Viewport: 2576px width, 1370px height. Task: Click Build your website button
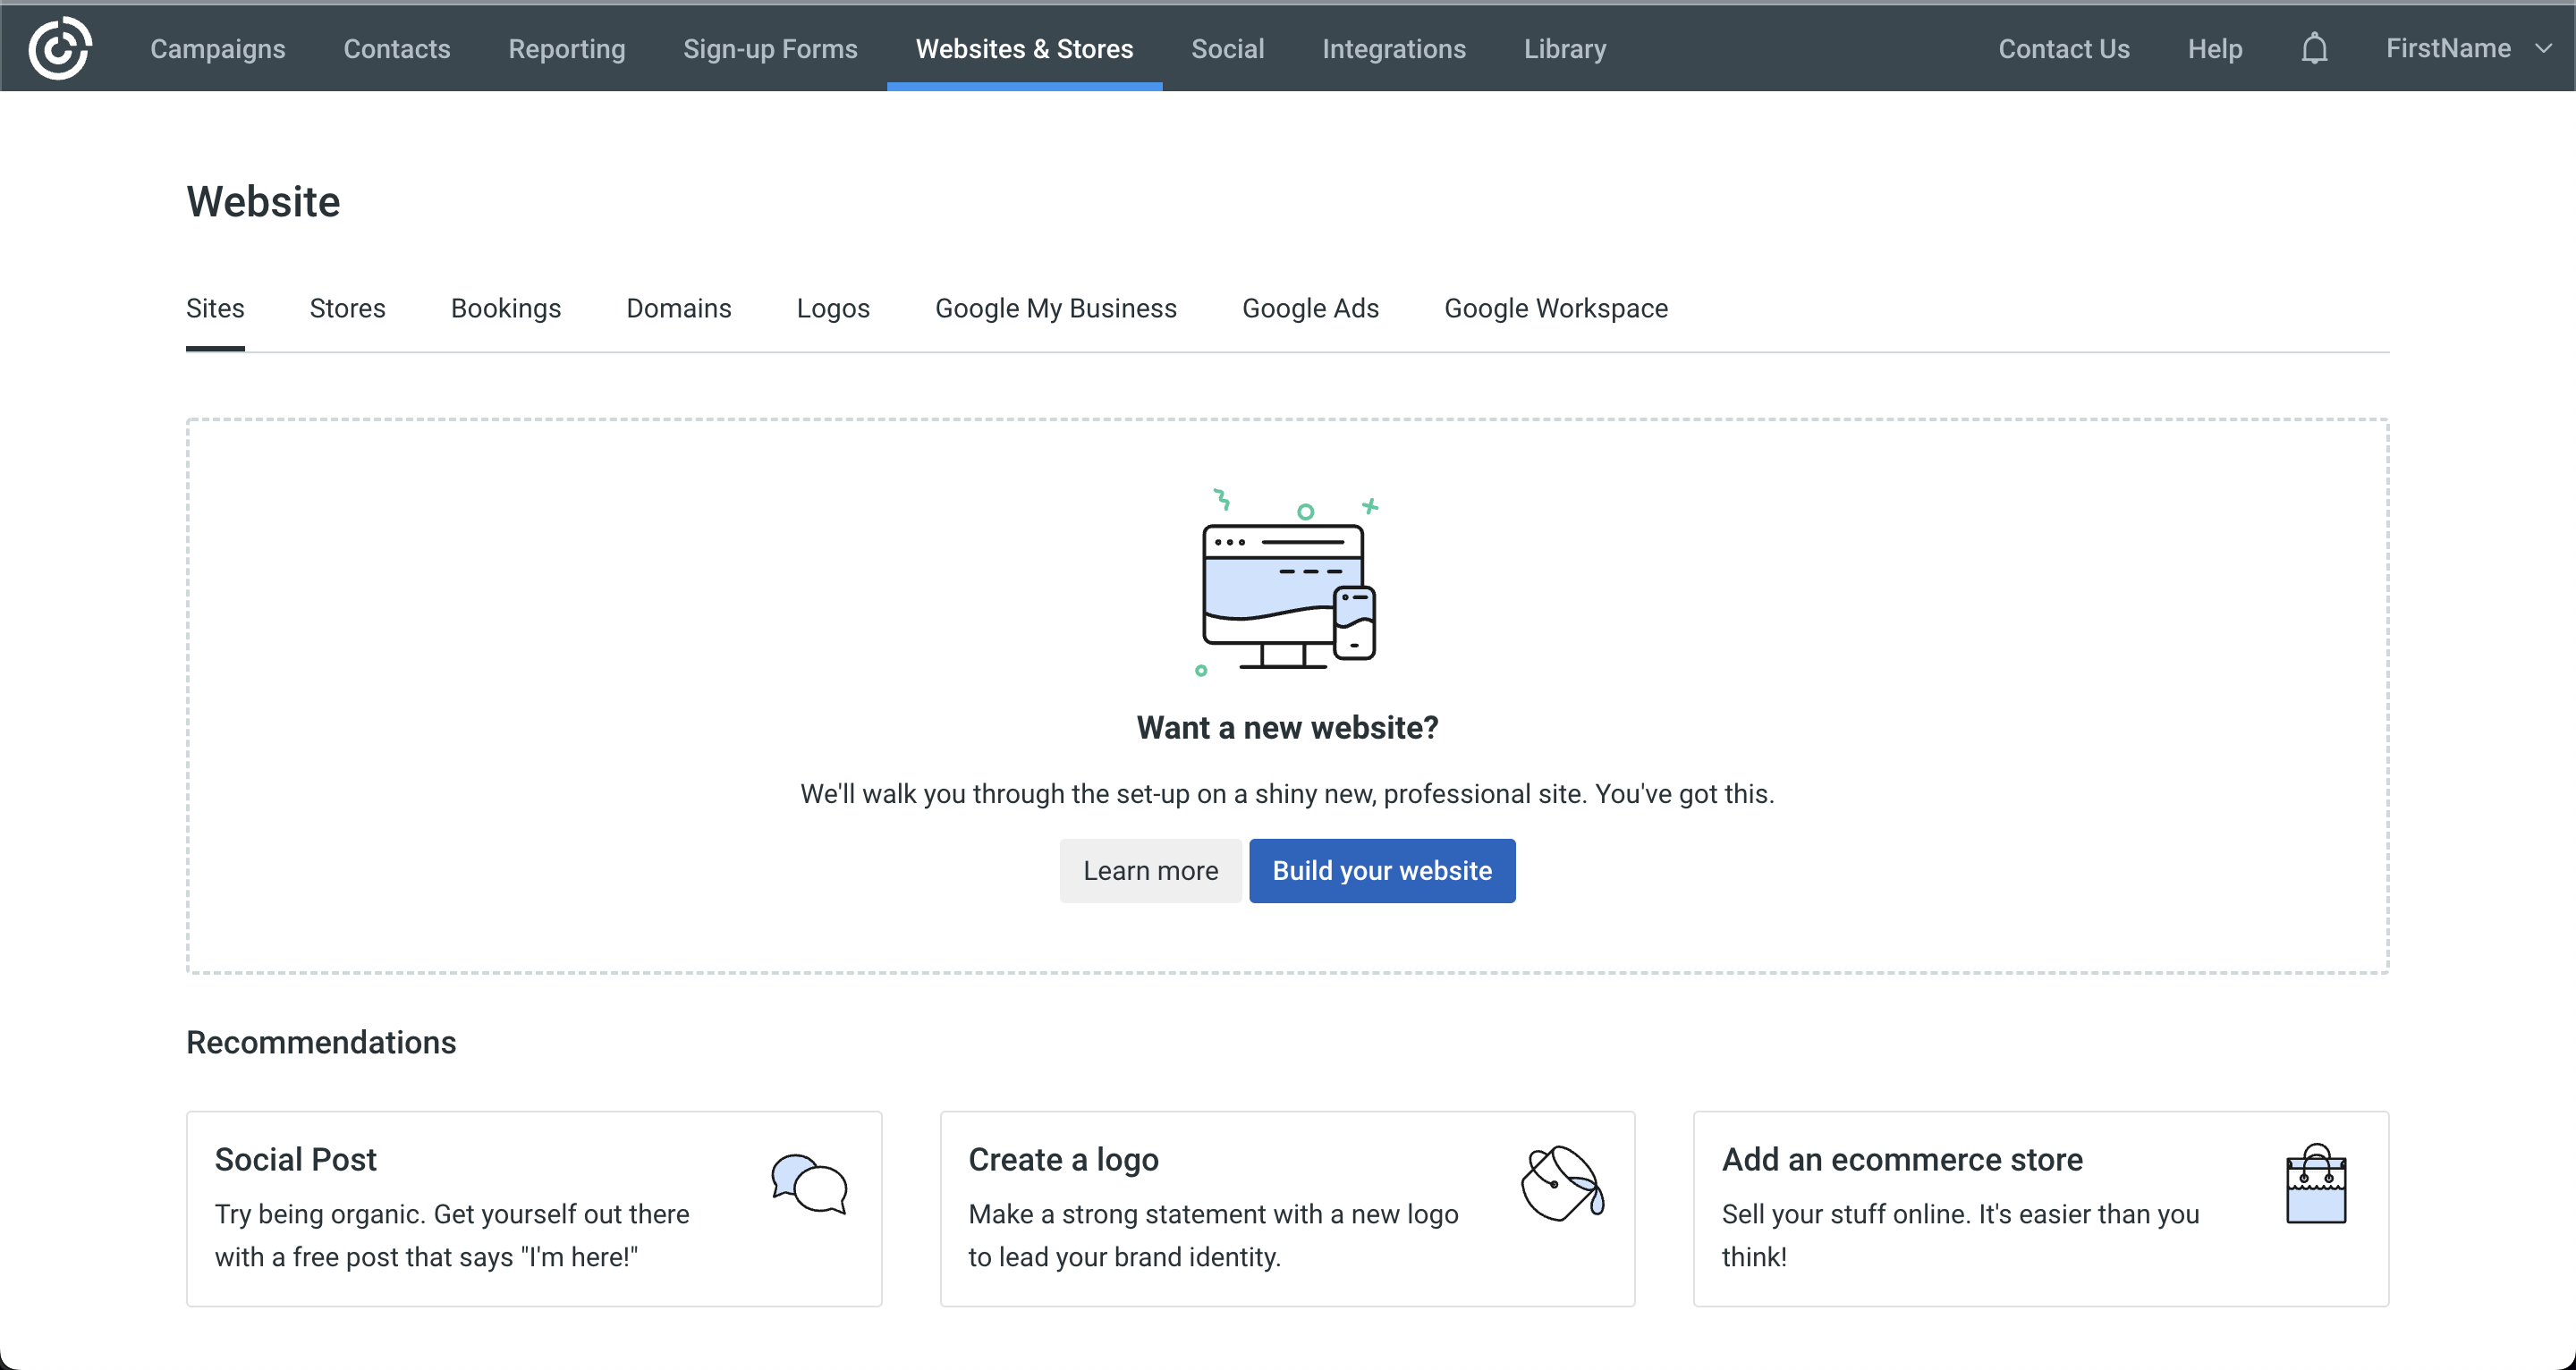[1382, 870]
